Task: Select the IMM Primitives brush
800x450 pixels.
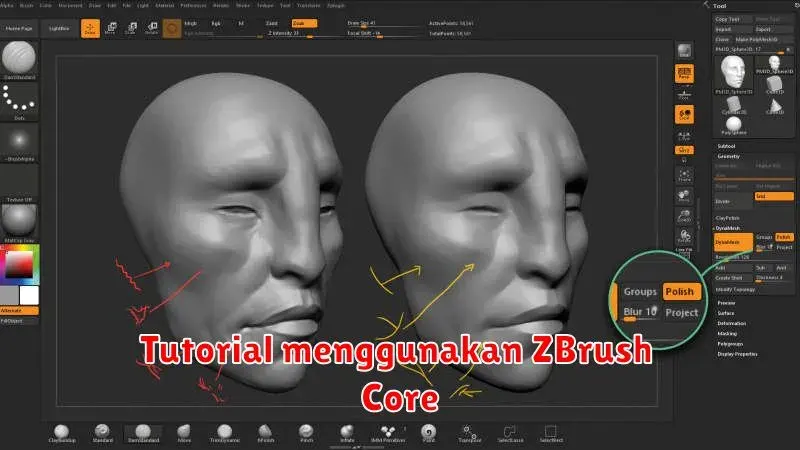Action: 388,434
